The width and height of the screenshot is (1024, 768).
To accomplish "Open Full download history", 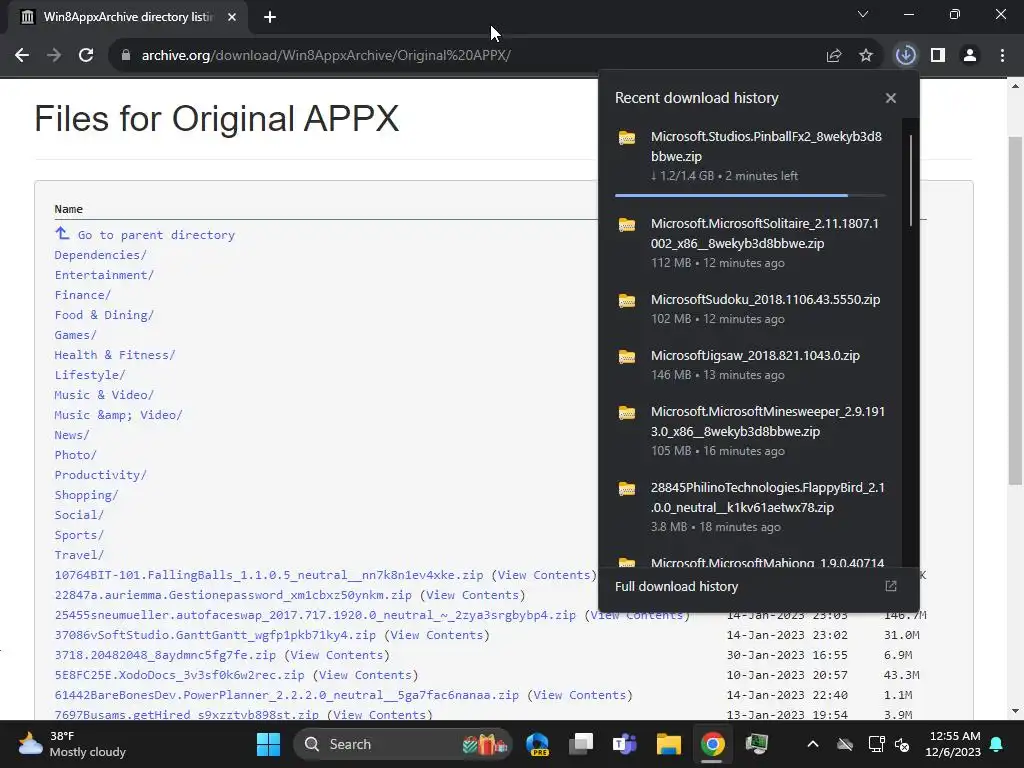I will (676, 586).
